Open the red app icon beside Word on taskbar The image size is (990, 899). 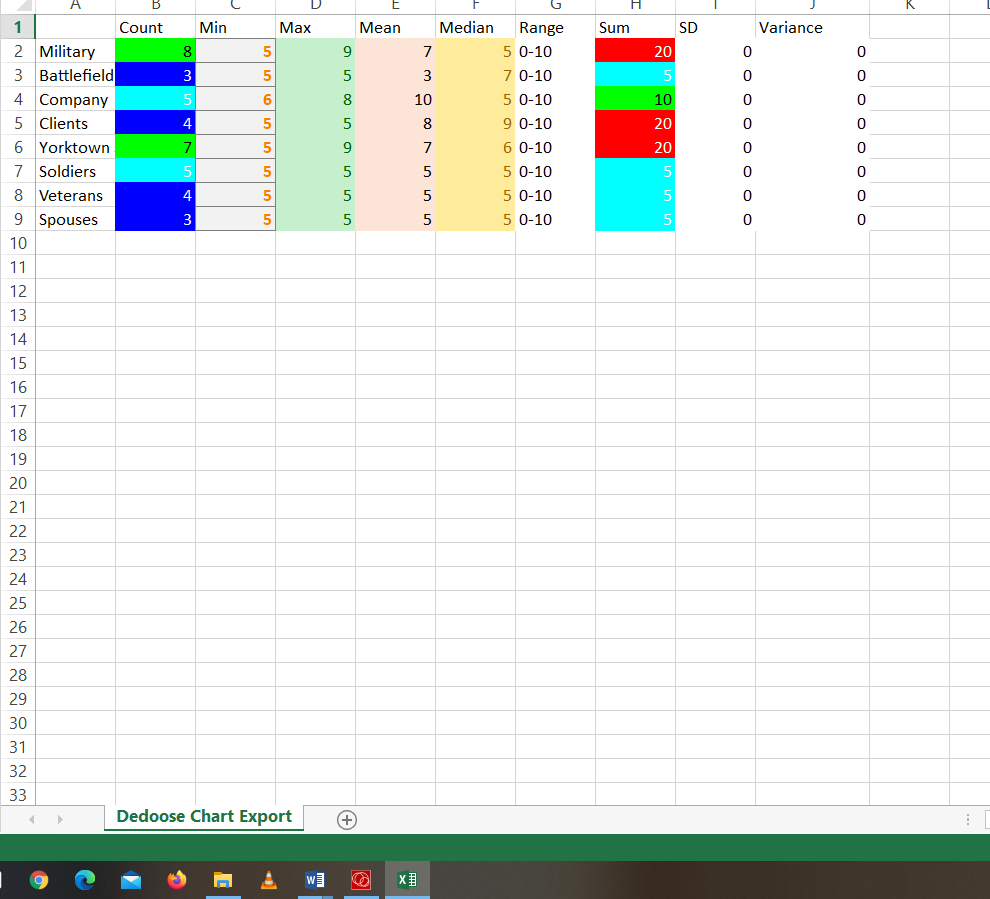pyautogui.click(x=360, y=880)
